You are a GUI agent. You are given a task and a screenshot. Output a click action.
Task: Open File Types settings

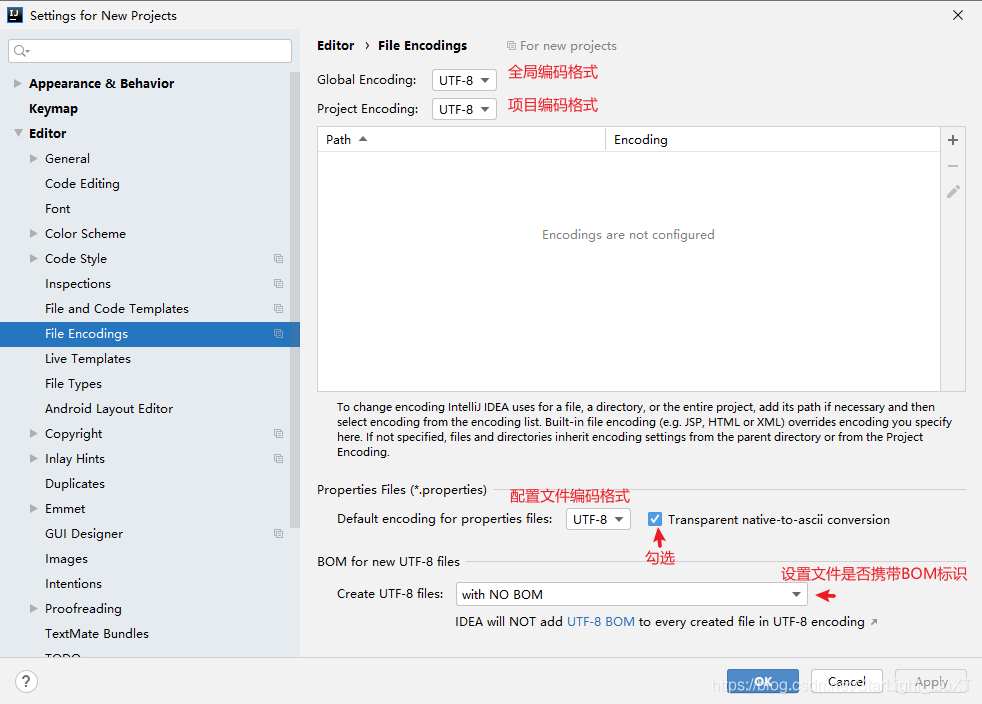(x=73, y=384)
